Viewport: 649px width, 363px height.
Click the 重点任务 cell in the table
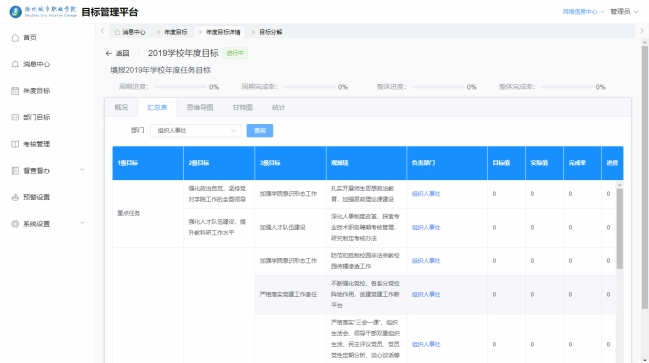point(148,213)
